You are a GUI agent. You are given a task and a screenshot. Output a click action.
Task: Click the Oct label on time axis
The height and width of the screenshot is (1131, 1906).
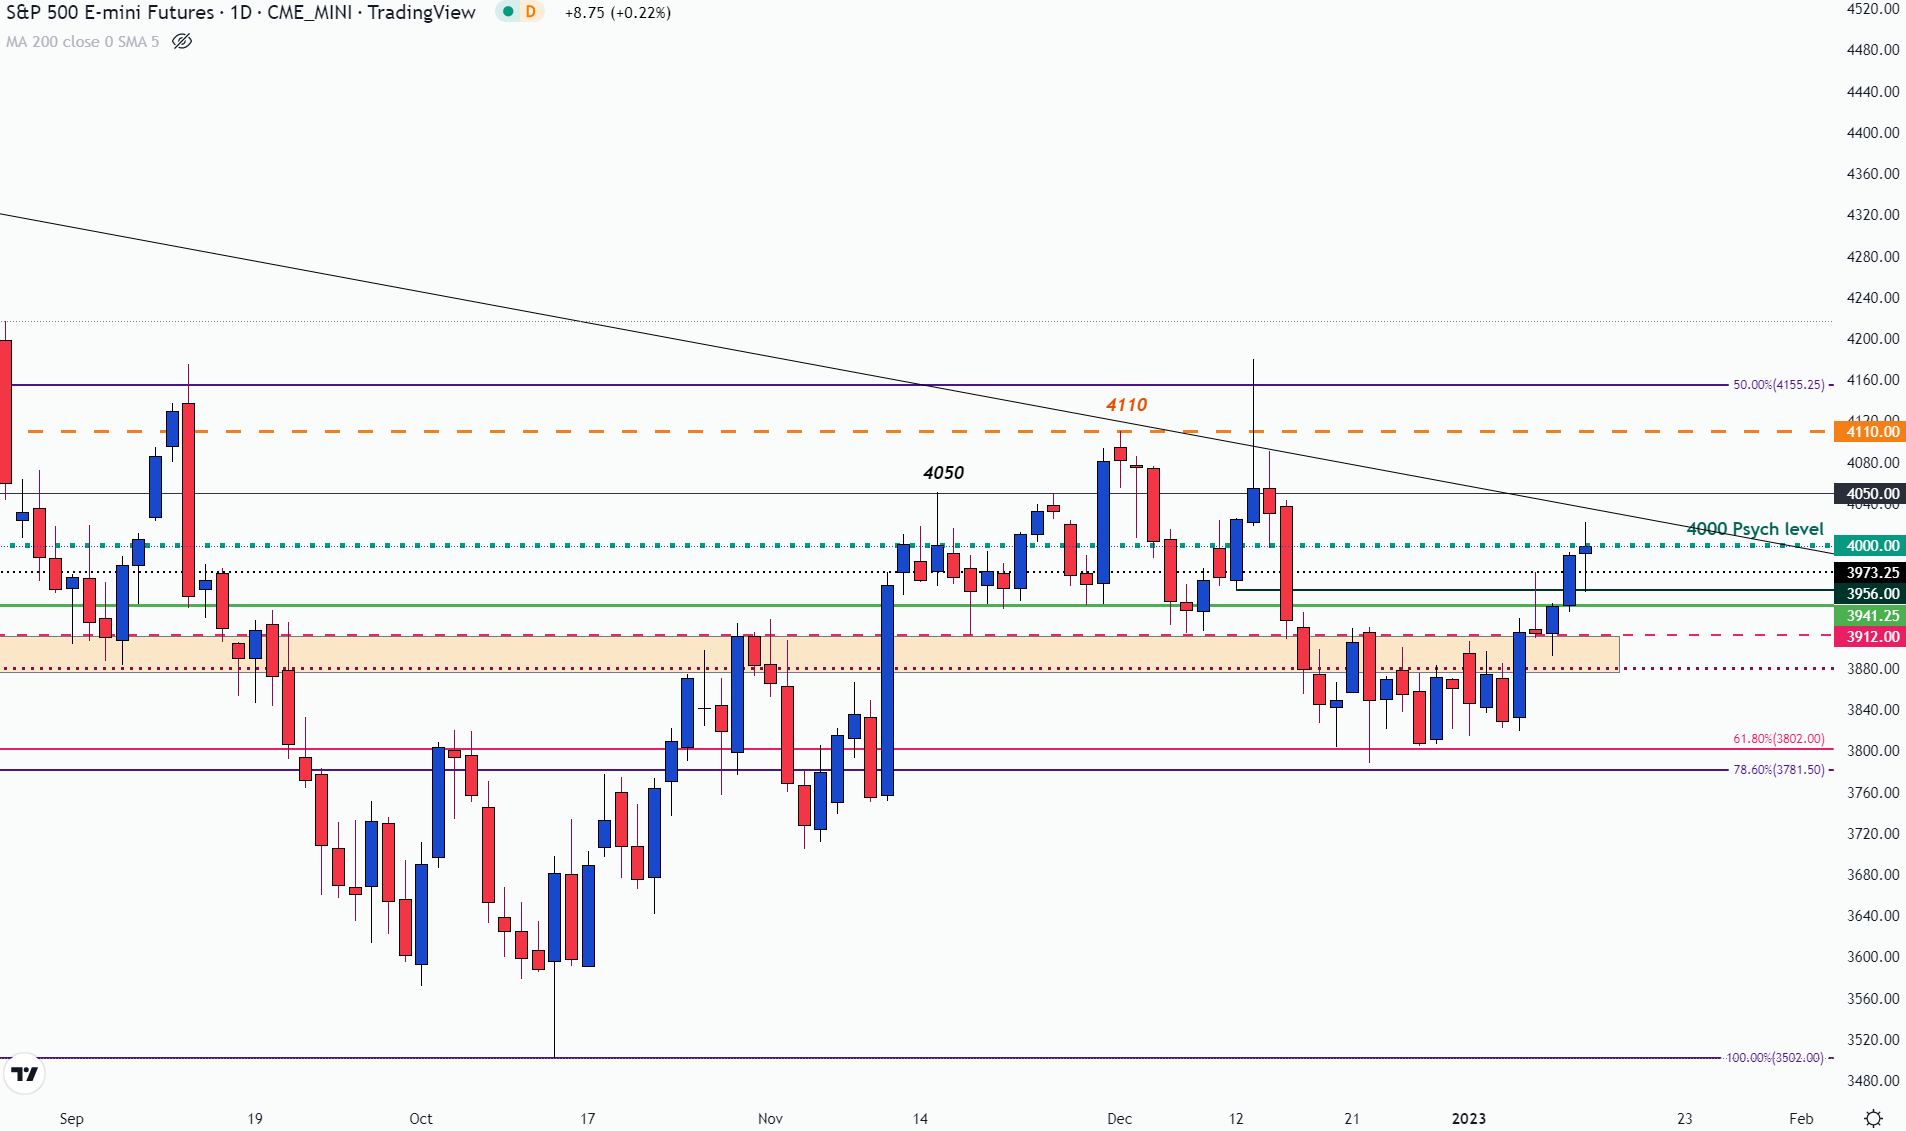coord(421,1119)
